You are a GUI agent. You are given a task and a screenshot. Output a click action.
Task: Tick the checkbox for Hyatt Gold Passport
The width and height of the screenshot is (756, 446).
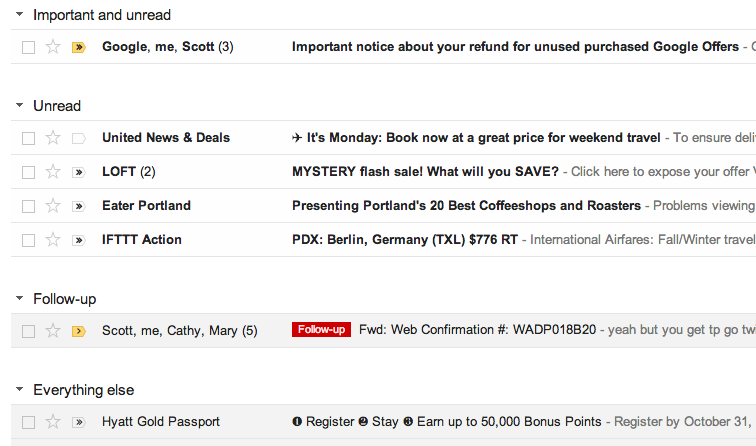(x=28, y=422)
